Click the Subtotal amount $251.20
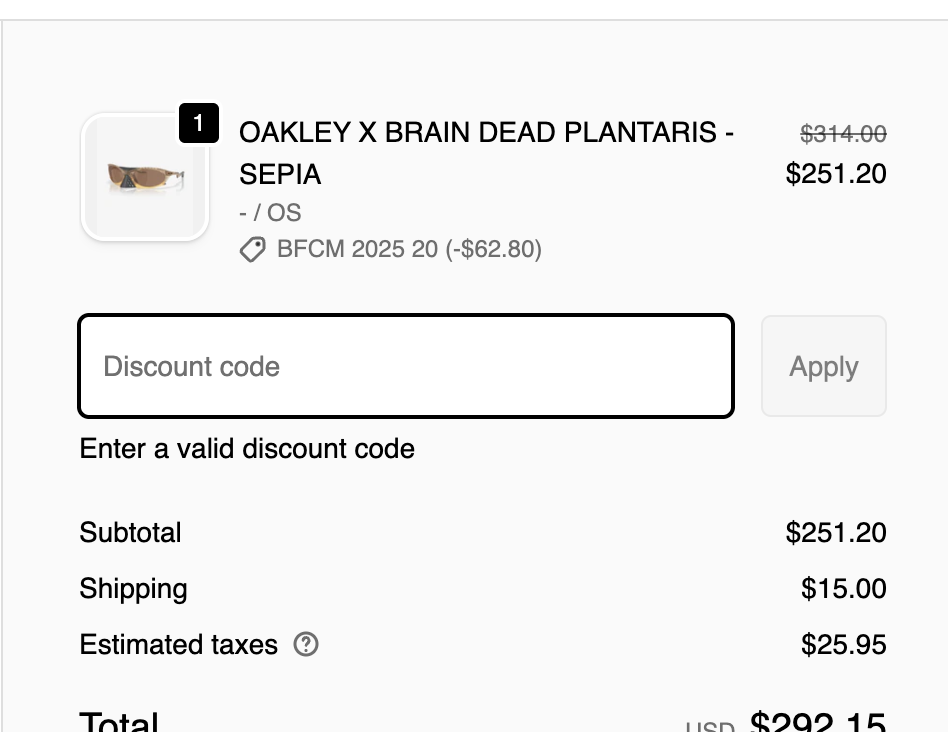Image resolution: width=948 pixels, height=732 pixels. [x=836, y=532]
